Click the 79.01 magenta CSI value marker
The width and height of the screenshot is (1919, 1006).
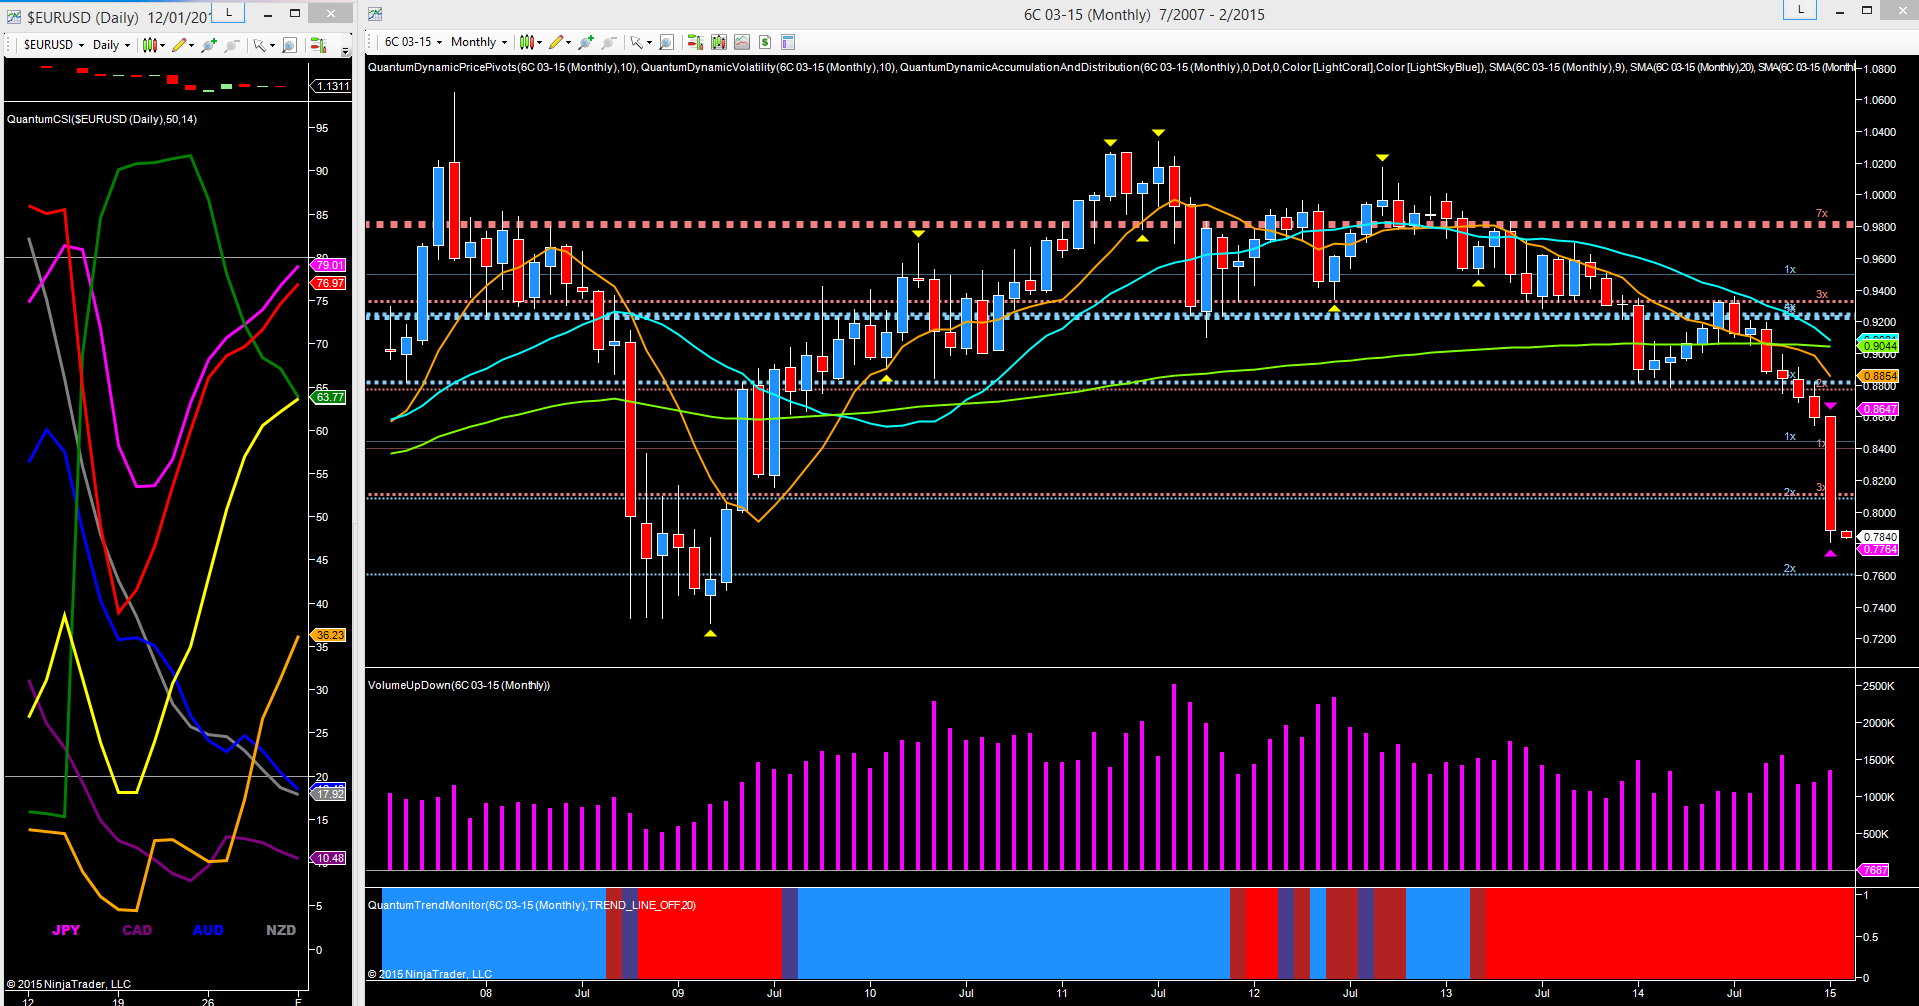[x=328, y=265]
